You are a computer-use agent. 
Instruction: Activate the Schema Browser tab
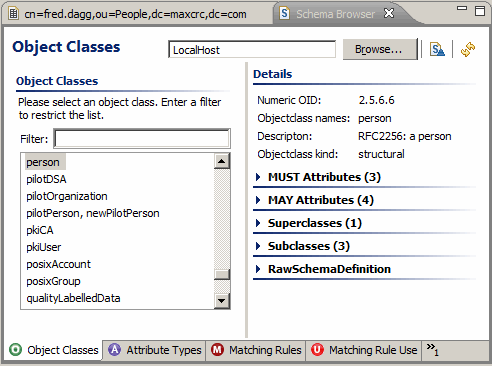point(336,14)
